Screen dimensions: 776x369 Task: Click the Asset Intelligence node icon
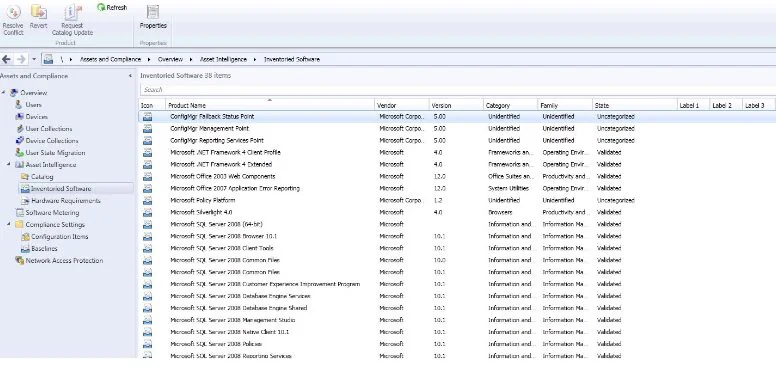point(19,165)
